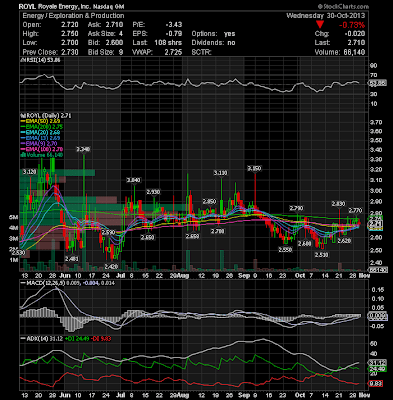Click the Volume legend entry on price chart

pyautogui.click(x=42, y=155)
